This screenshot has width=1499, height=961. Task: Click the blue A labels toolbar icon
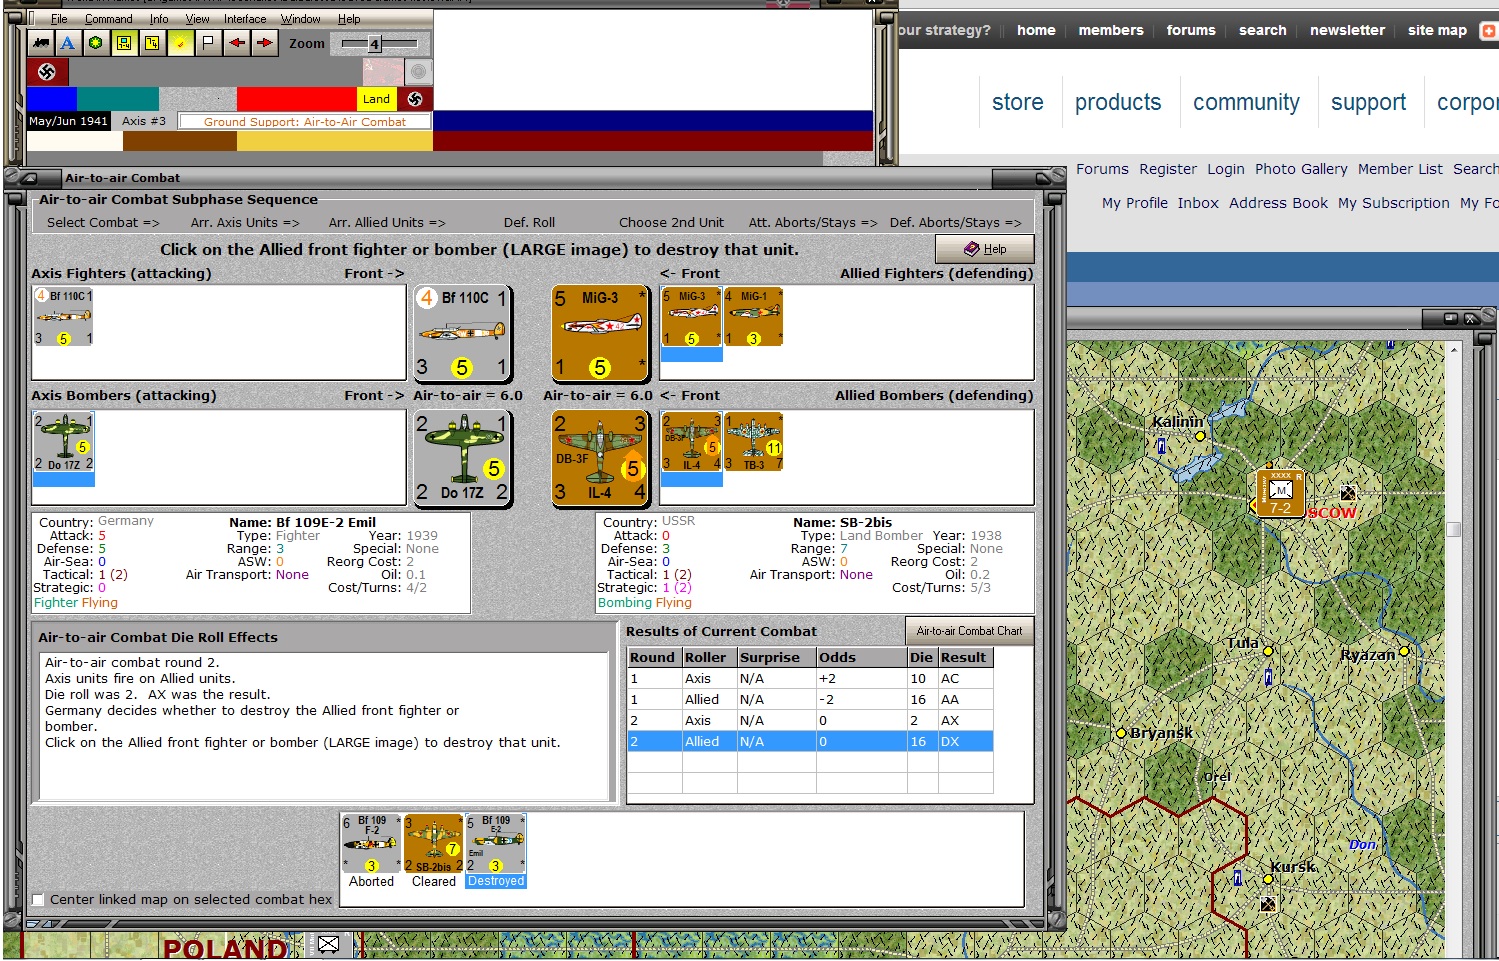(x=67, y=43)
